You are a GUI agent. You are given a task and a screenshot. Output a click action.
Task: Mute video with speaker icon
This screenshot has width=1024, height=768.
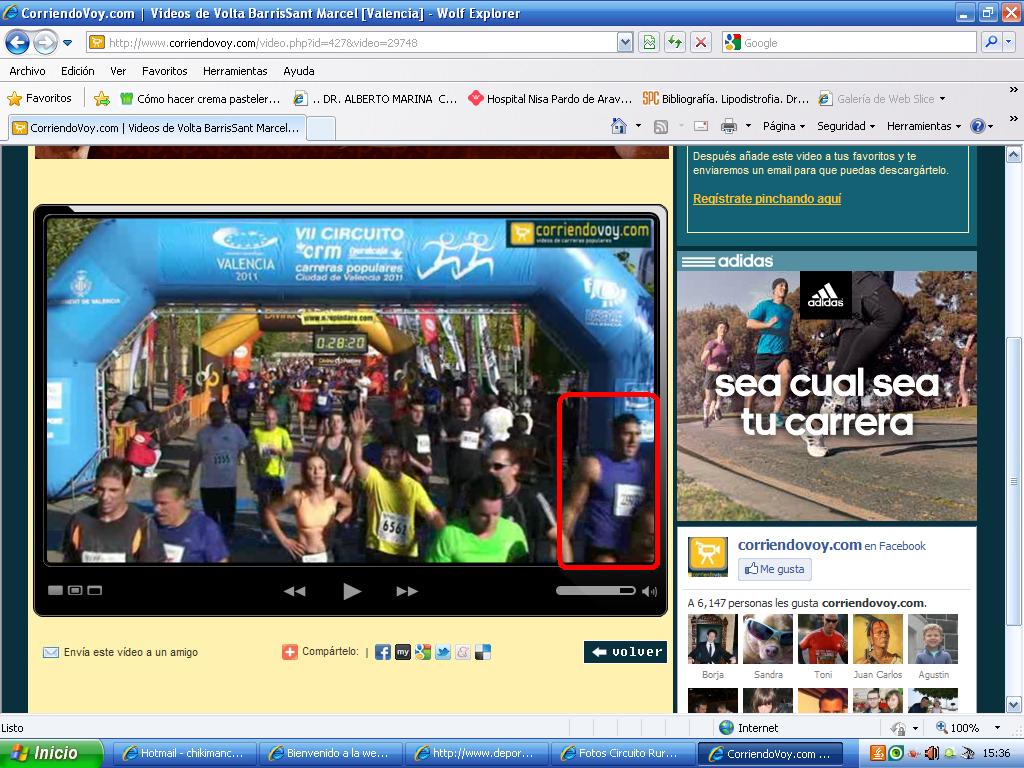pos(649,591)
